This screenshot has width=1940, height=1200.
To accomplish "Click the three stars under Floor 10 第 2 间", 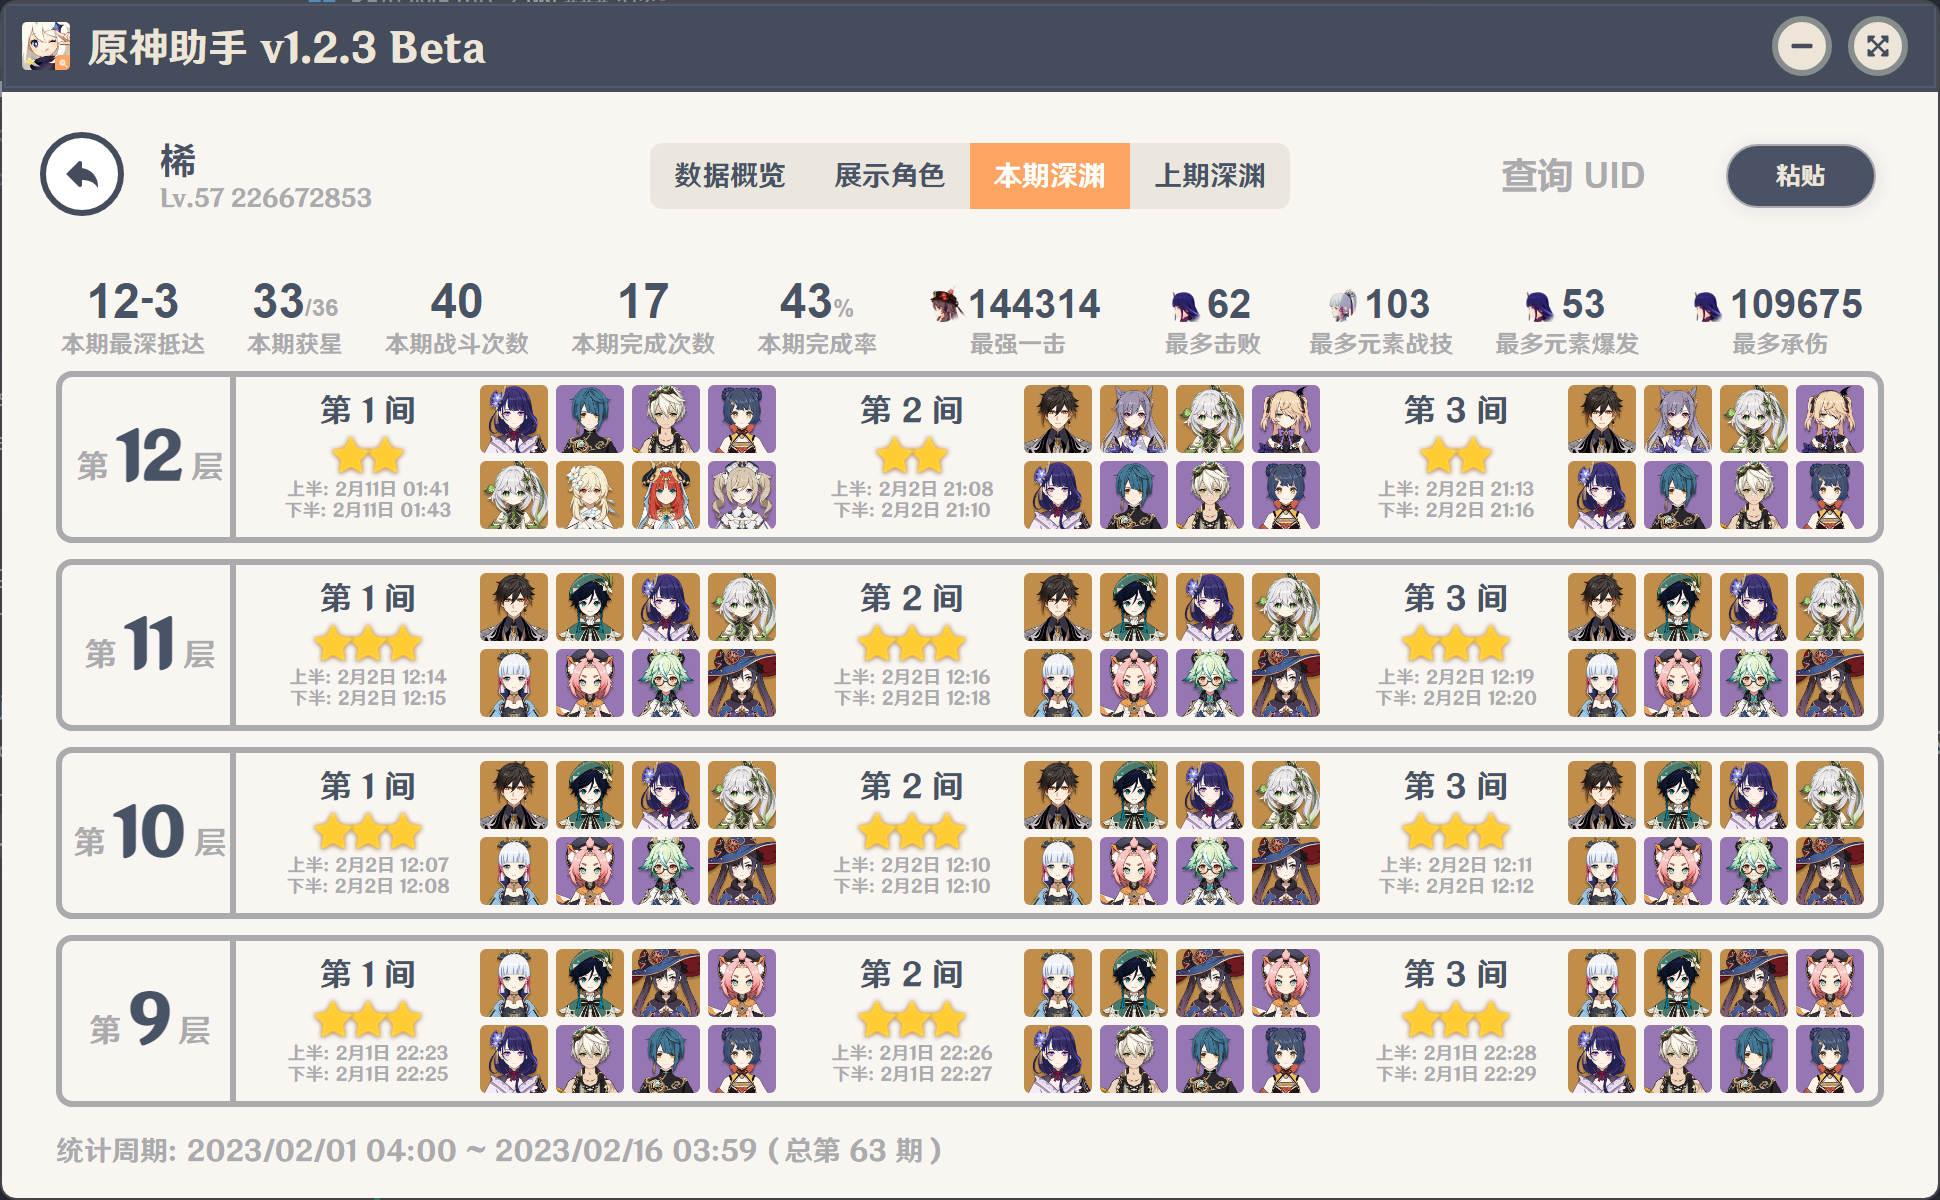I will coord(912,832).
